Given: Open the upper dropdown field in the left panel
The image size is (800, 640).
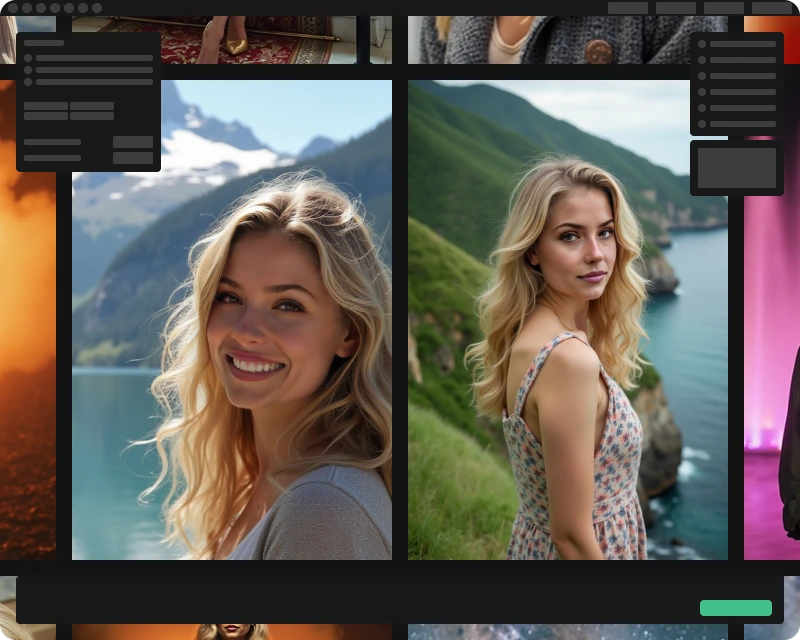Looking at the screenshot, I should (x=133, y=142).
